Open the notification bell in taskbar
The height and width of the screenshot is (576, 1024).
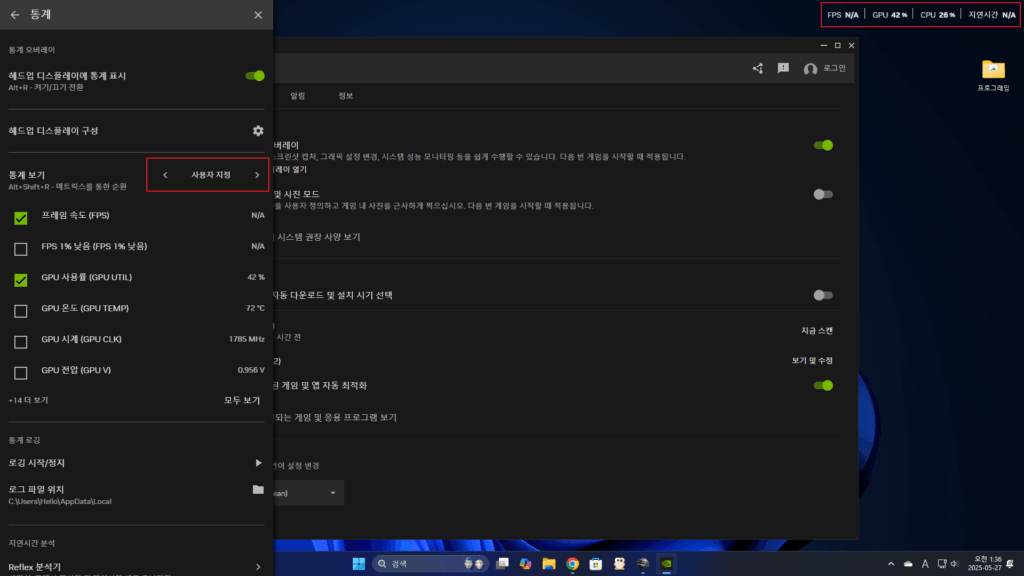pyautogui.click(x=1010, y=564)
